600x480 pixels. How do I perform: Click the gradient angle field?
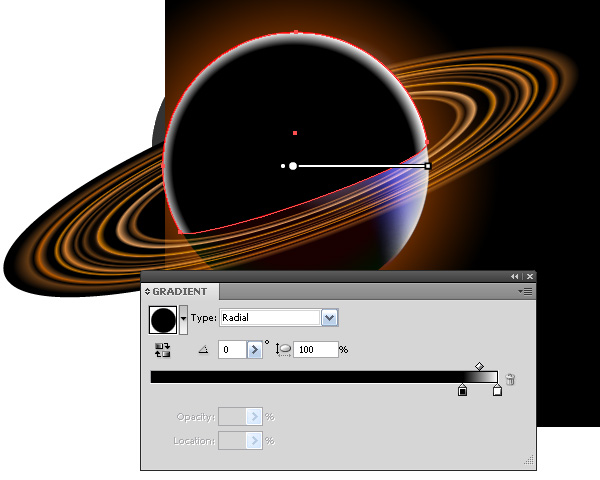[x=232, y=349]
